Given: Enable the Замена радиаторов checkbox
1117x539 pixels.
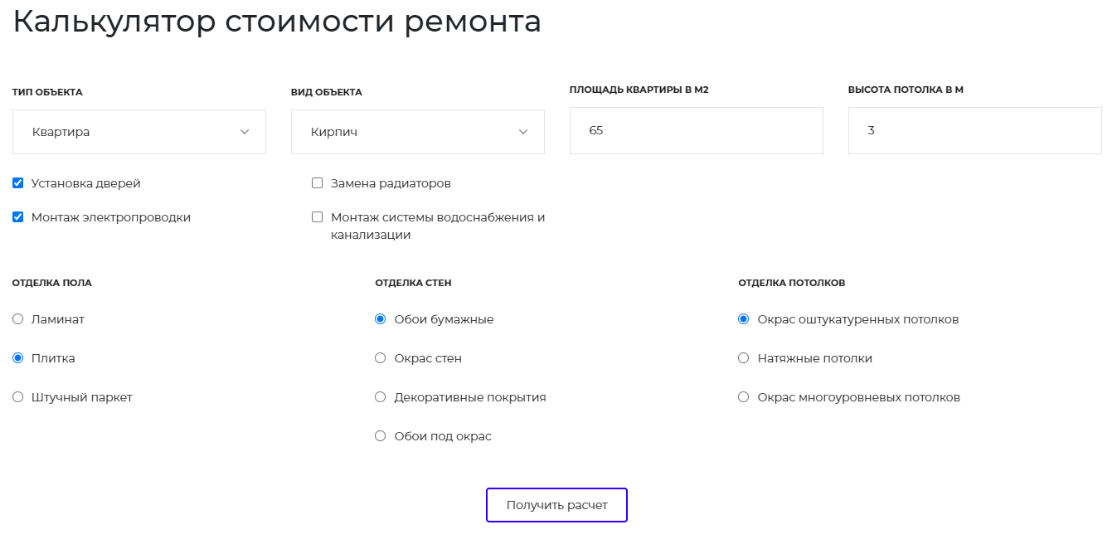Looking at the screenshot, I should coord(318,183).
